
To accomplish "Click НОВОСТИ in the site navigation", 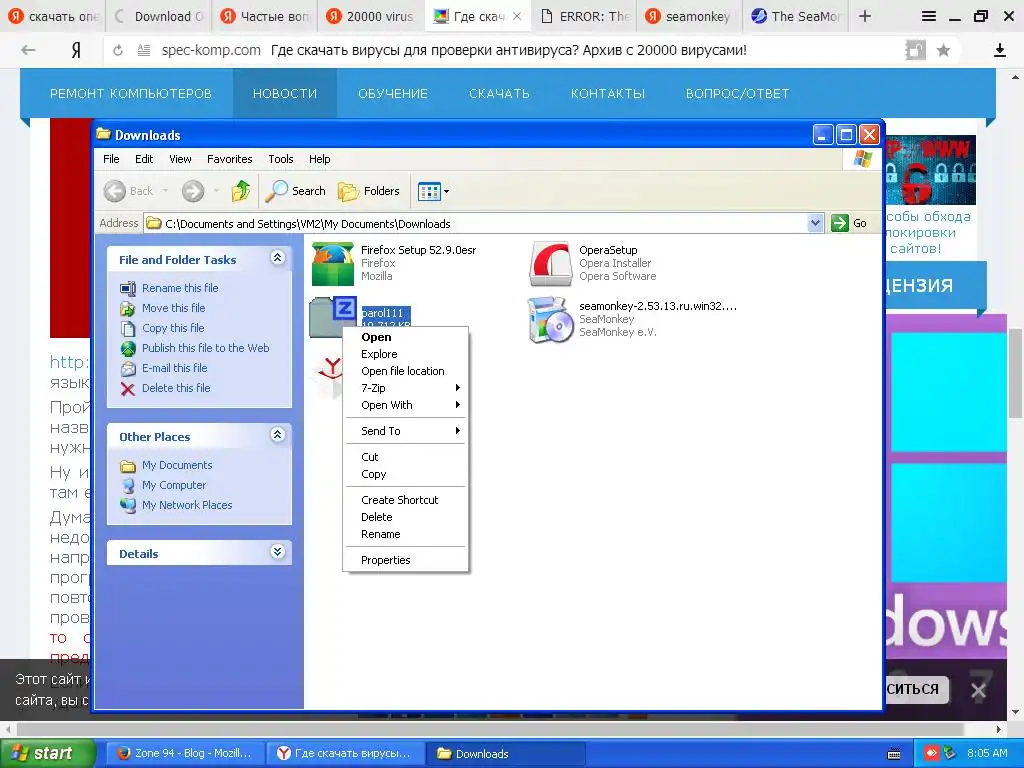I will coord(285,93).
